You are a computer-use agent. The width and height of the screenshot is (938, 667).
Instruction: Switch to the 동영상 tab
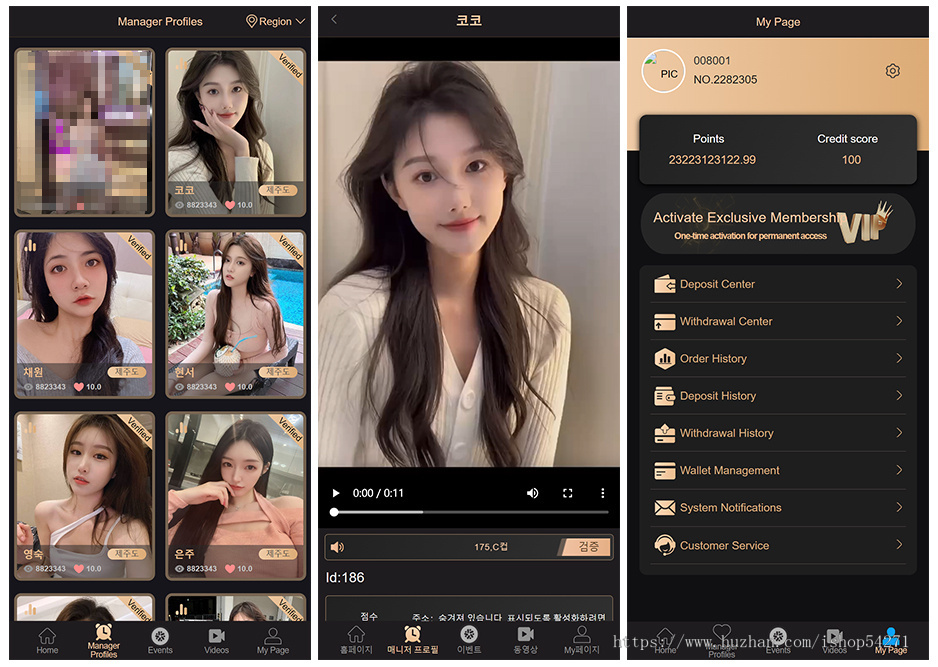(x=525, y=640)
